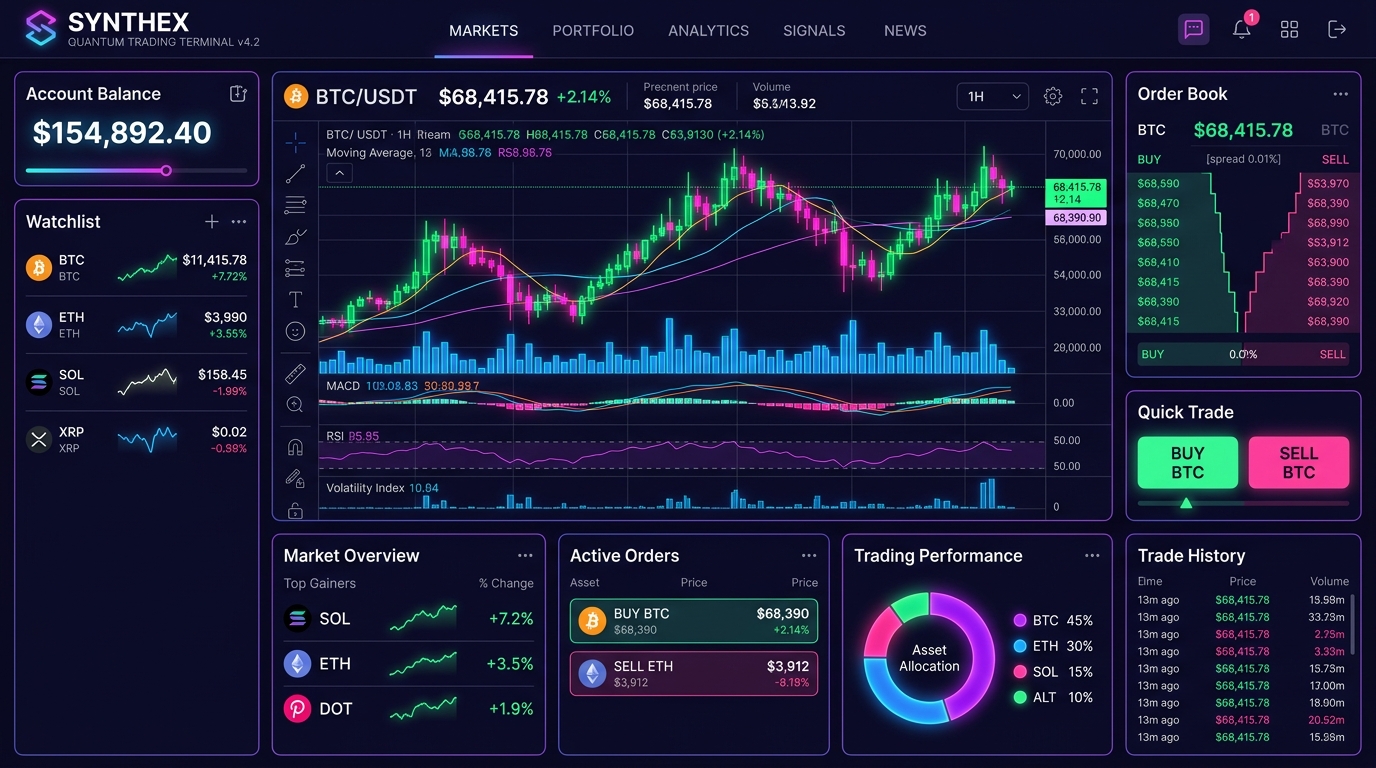1376x768 pixels.
Task: Switch to the Markets tab
Action: [484, 31]
